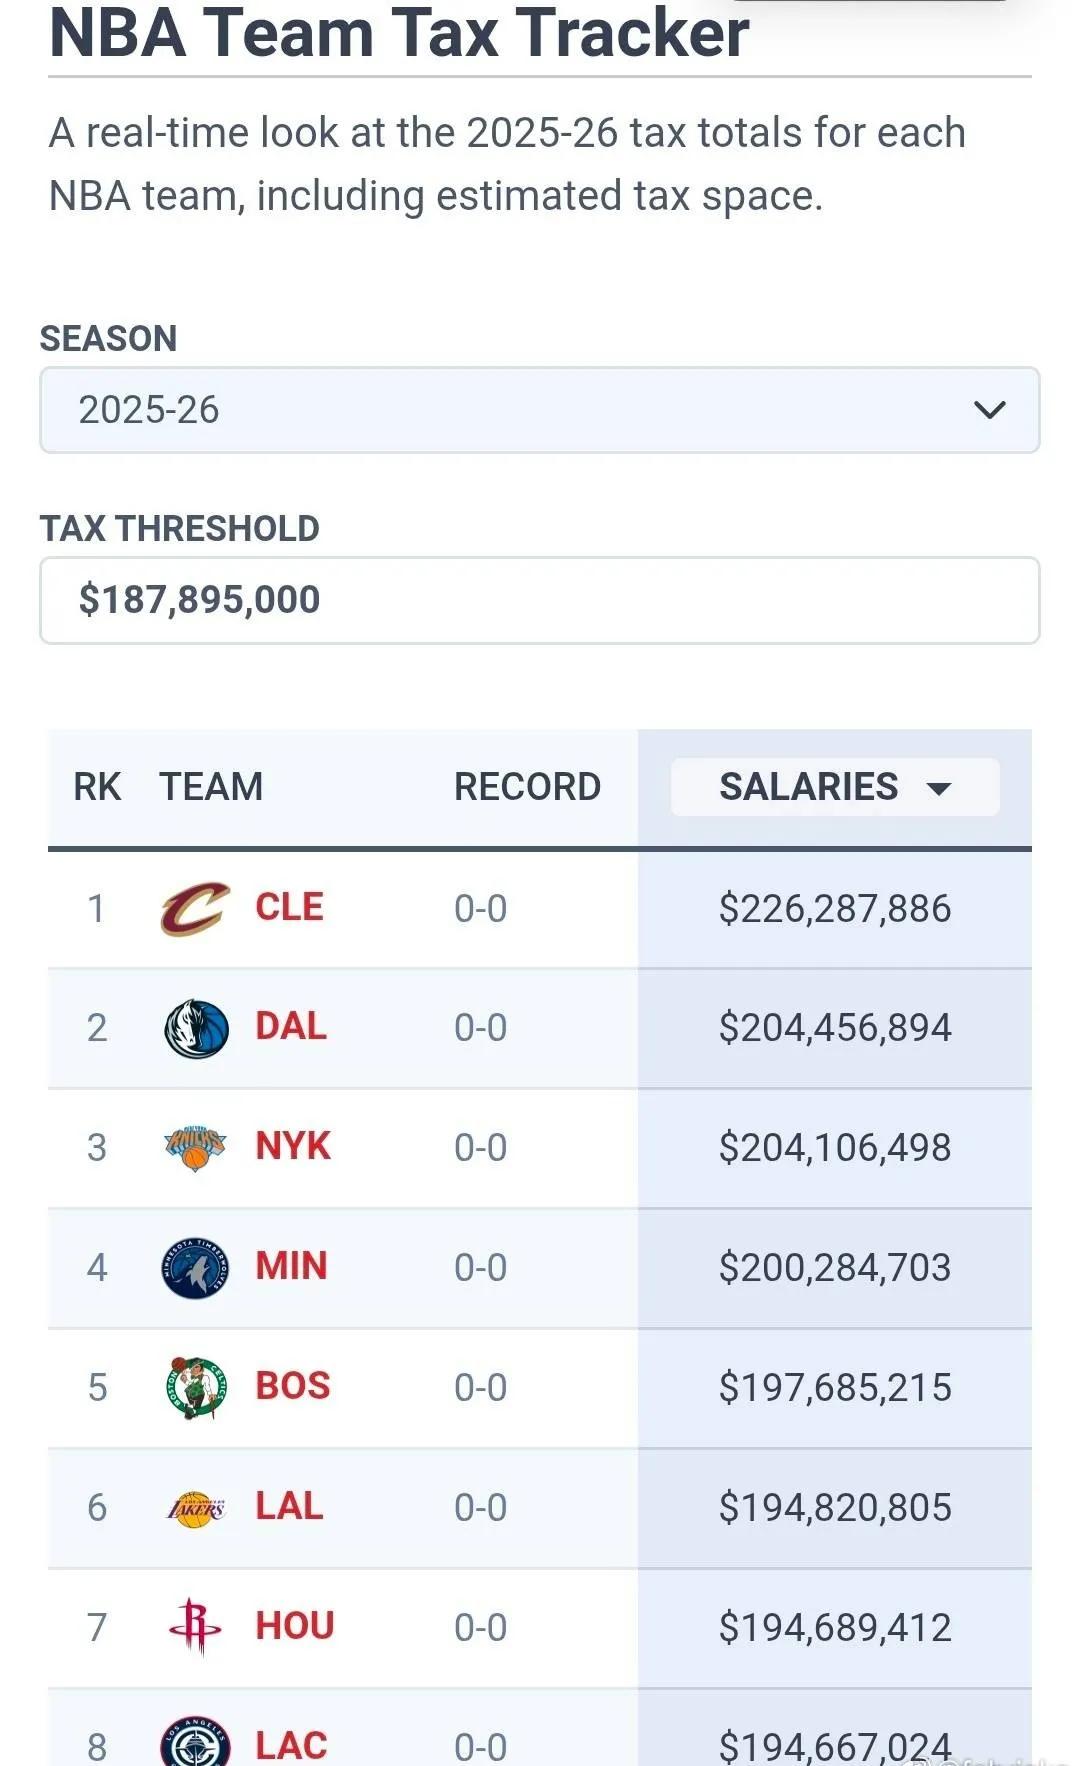This screenshot has height=1766, width=1080.
Task: Click the Boston Celtics logo icon
Action: 196,1387
